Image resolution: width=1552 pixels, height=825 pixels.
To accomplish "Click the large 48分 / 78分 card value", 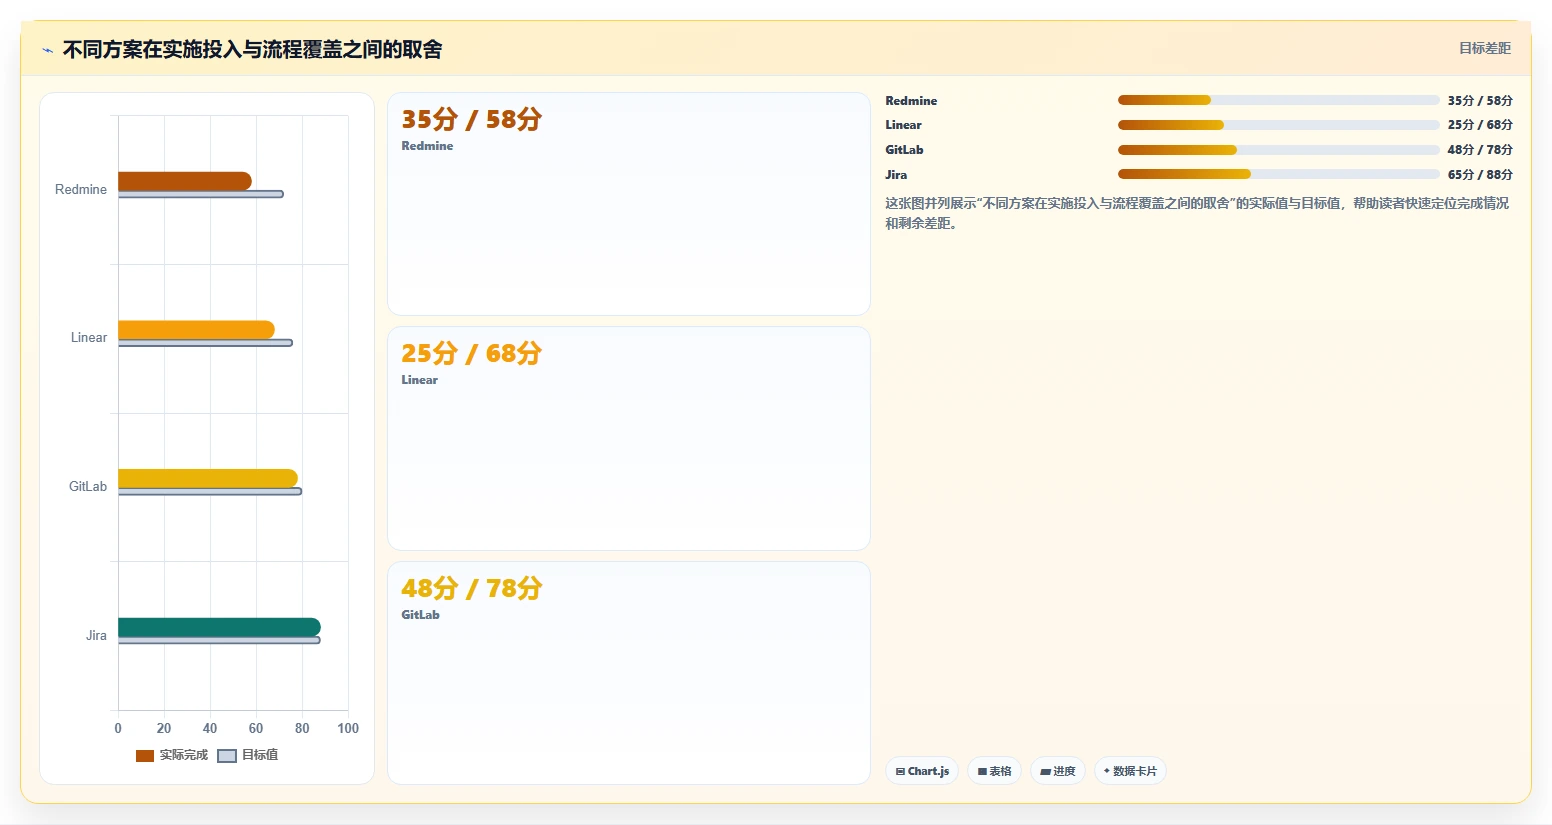I will 471,588.
